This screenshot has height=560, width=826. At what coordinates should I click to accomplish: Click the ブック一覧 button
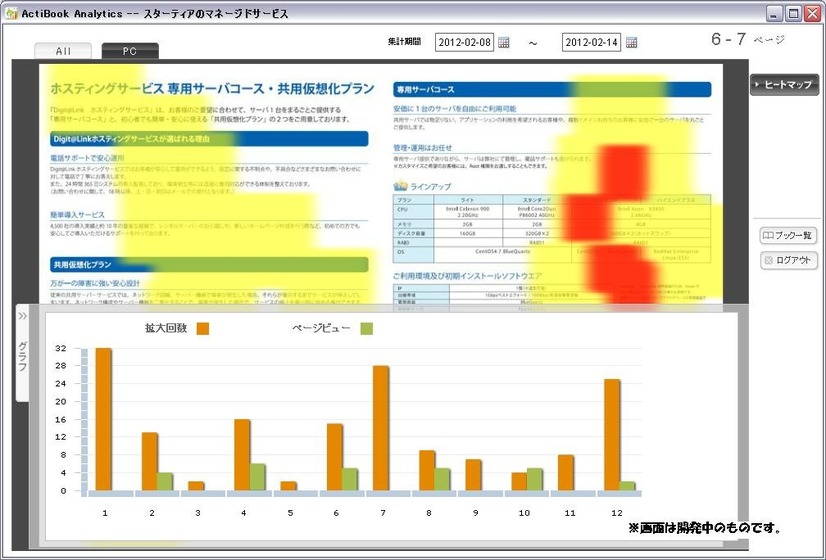(788, 235)
